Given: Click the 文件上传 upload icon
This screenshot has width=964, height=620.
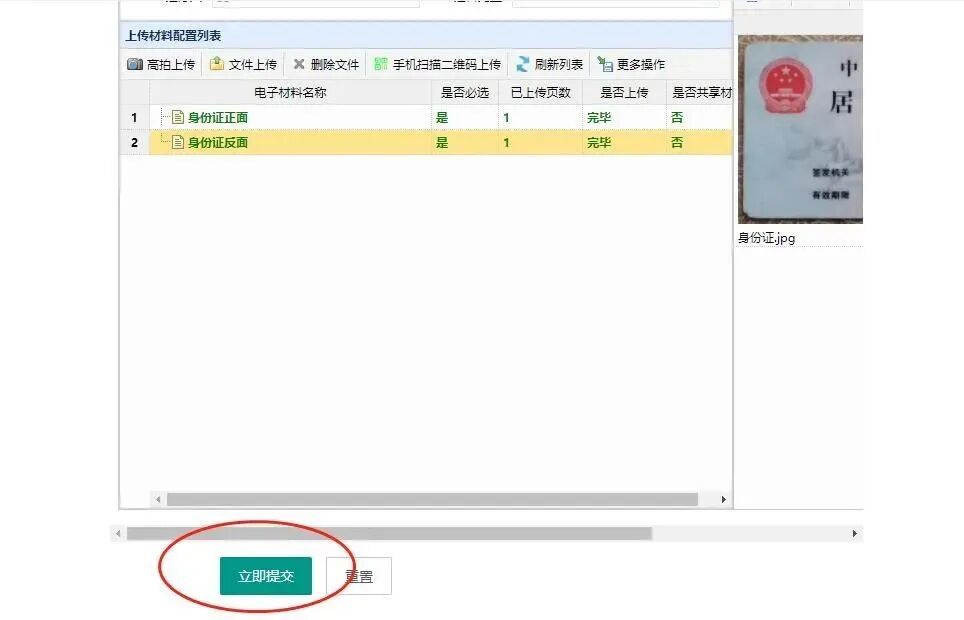Looking at the screenshot, I should pos(216,63).
